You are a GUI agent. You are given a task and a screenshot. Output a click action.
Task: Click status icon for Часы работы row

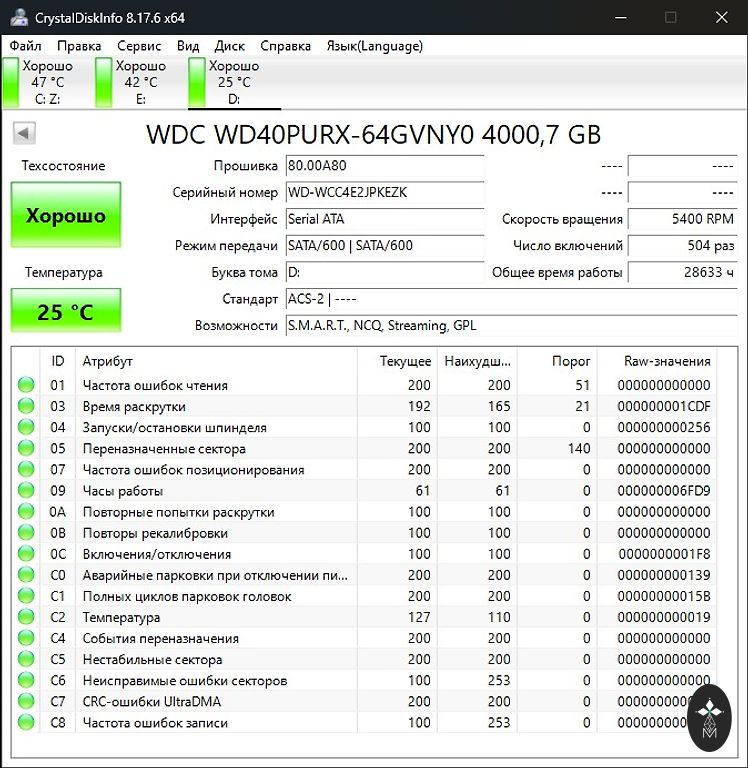pos(26,491)
